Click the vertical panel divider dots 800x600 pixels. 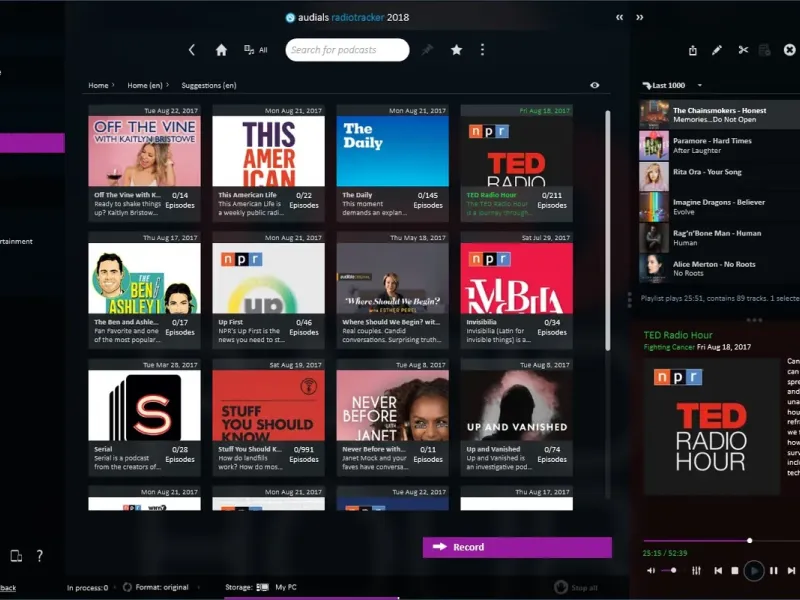[629, 299]
